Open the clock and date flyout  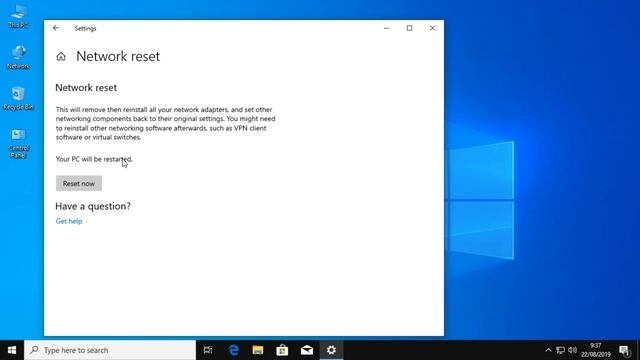[x=596, y=350]
